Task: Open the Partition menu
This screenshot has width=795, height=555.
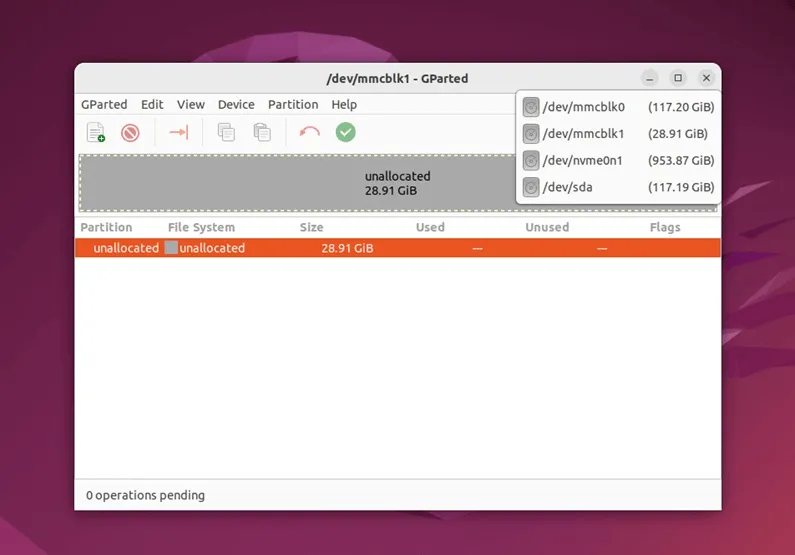Action: (x=293, y=104)
